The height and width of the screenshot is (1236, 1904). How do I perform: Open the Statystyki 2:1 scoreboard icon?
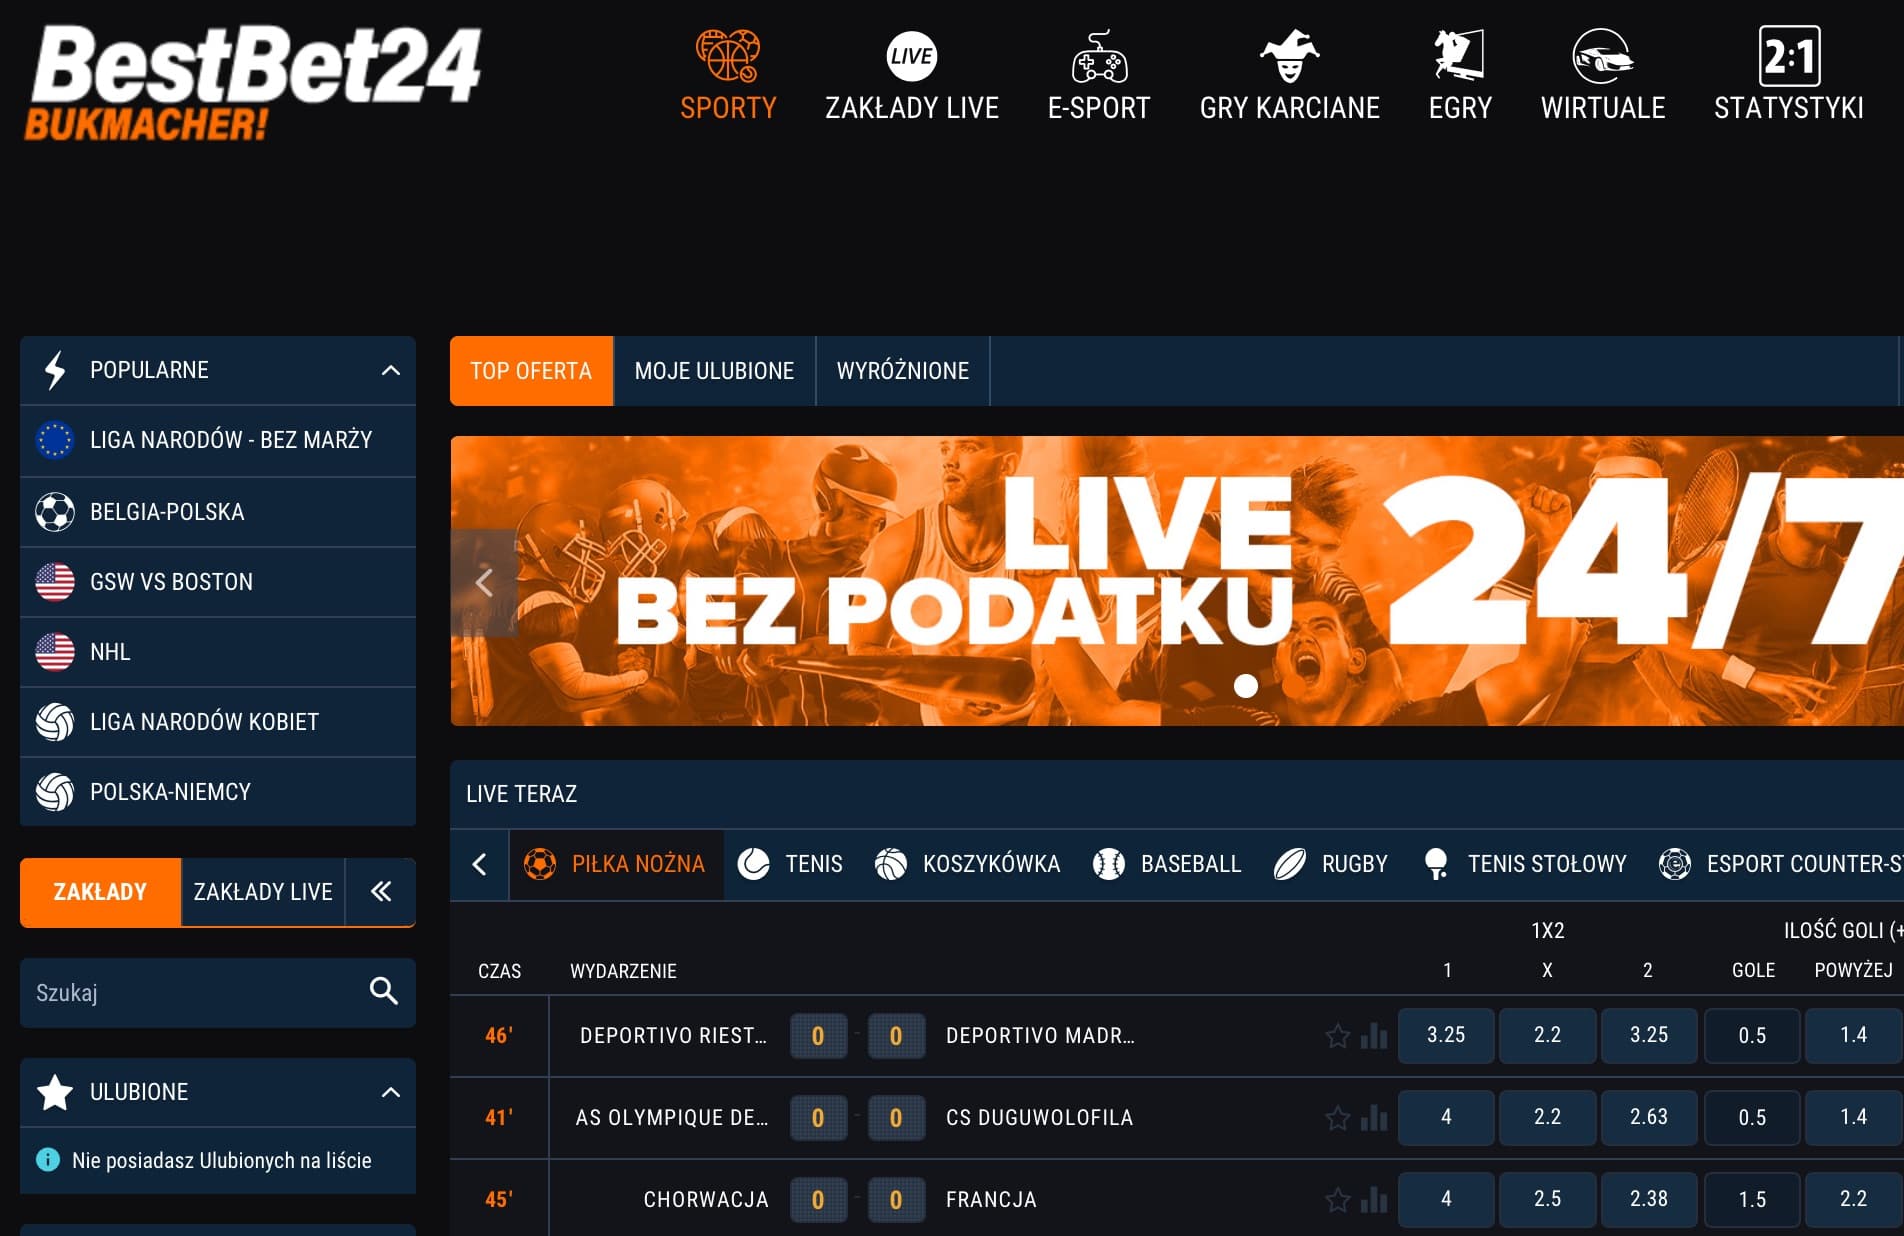(x=1788, y=56)
